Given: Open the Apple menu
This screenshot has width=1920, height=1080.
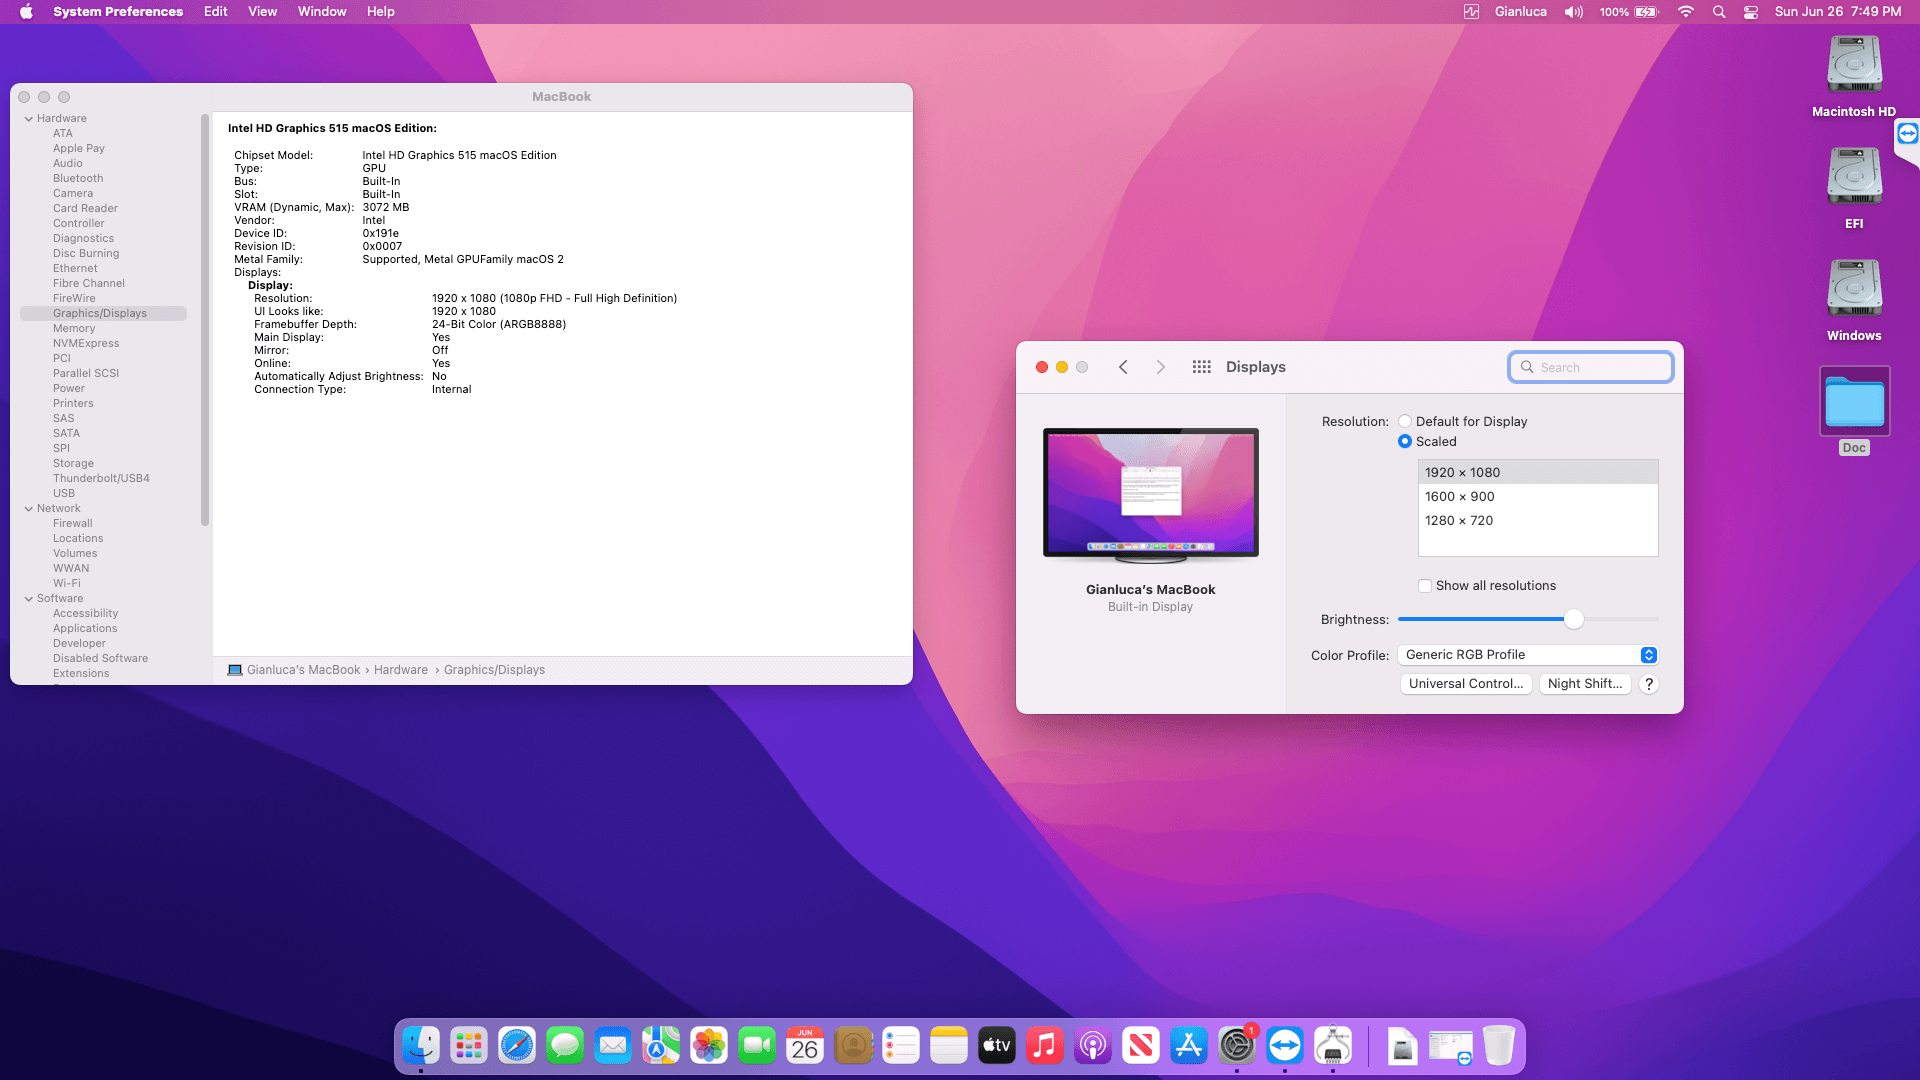Looking at the screenshot, I should (27, 12).
